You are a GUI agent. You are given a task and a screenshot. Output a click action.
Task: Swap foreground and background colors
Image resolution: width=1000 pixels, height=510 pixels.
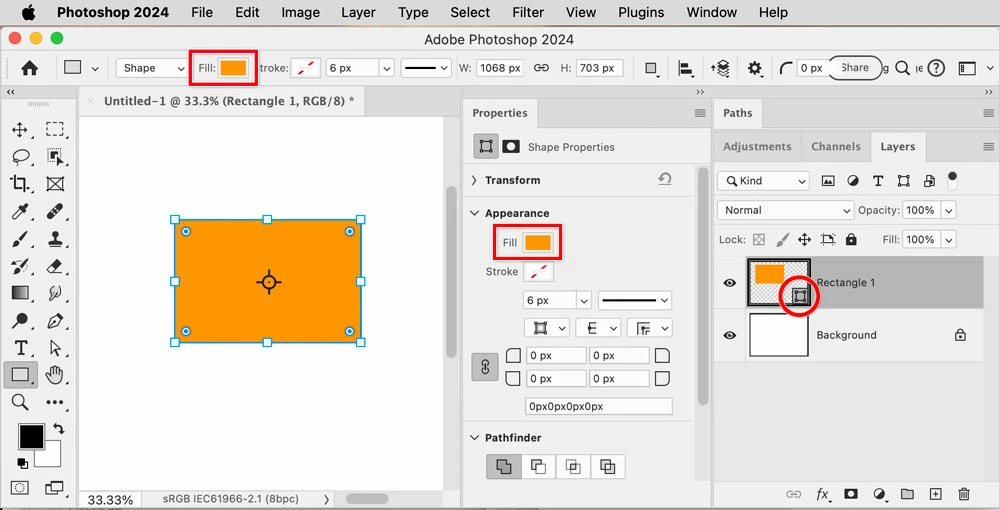(x=59, y=429)
